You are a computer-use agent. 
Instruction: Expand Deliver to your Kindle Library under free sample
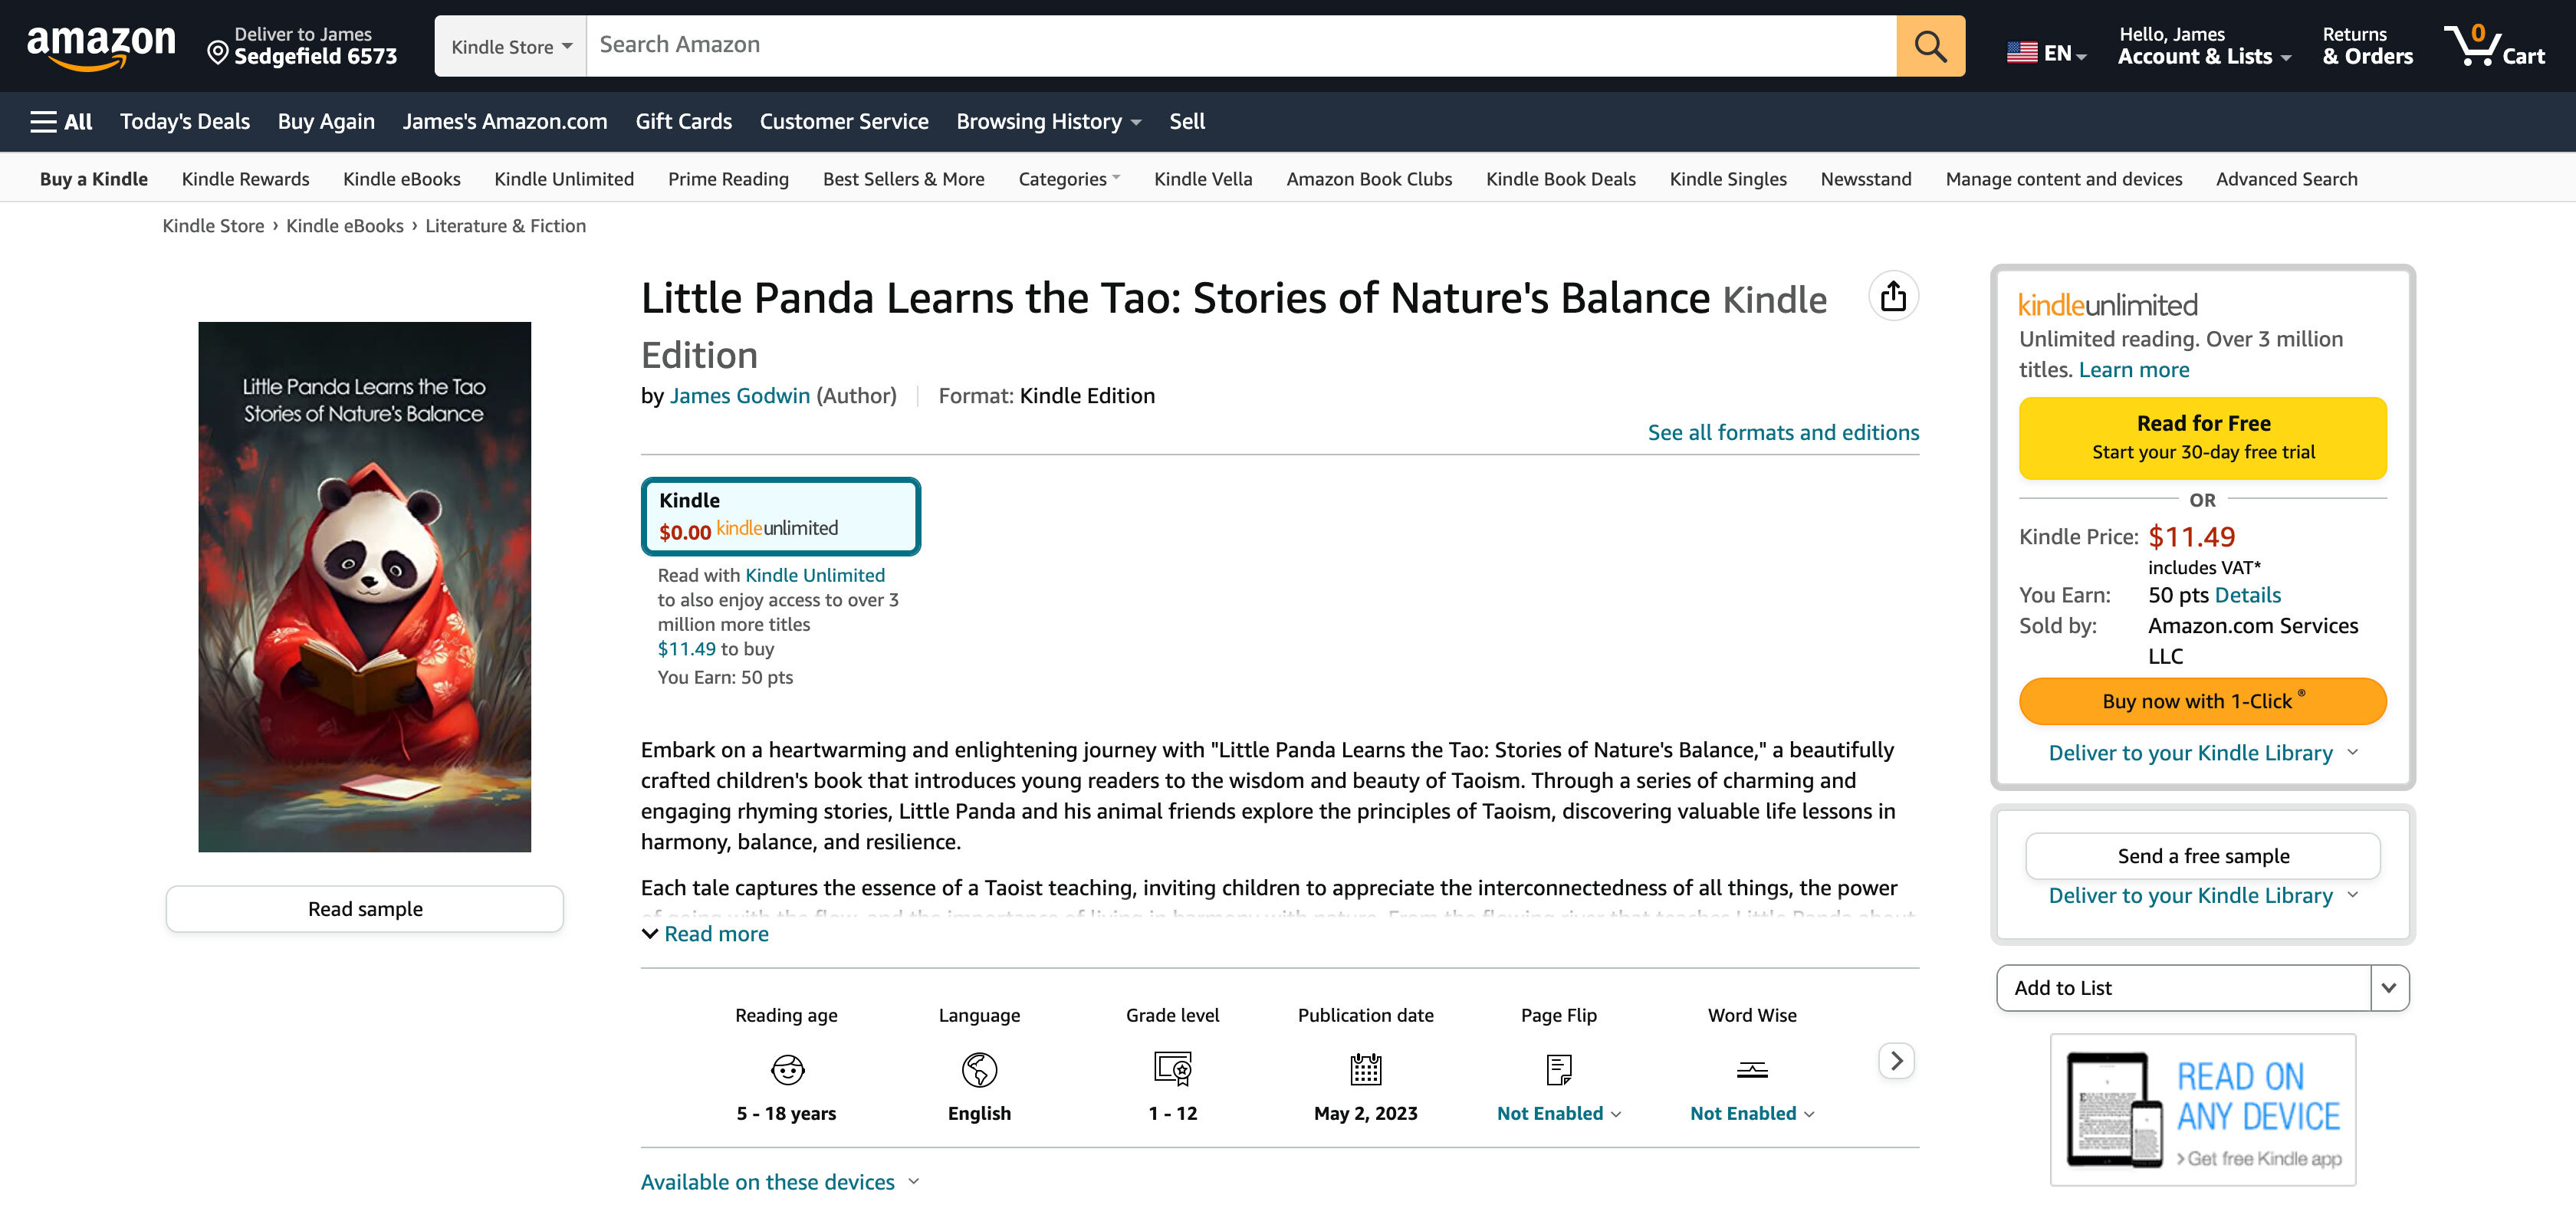[2202, 896]
